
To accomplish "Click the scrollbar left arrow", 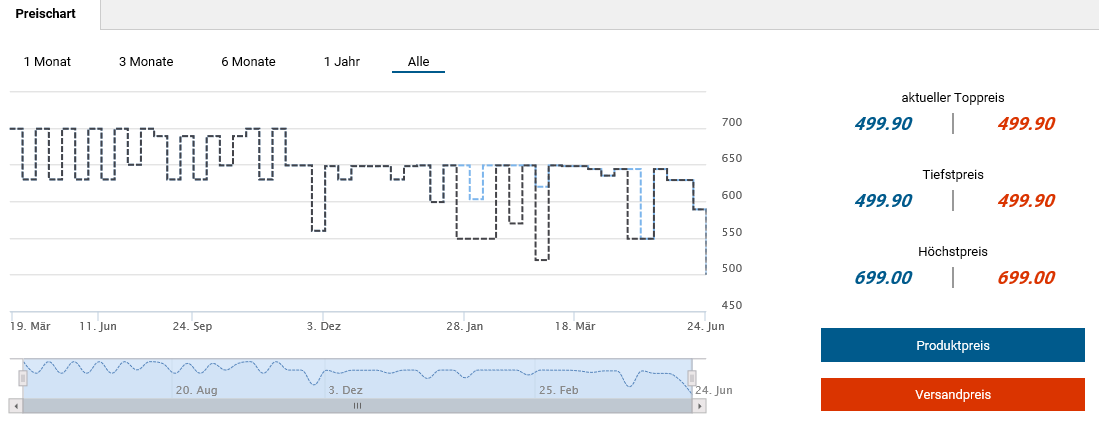I will click(15, 406).
